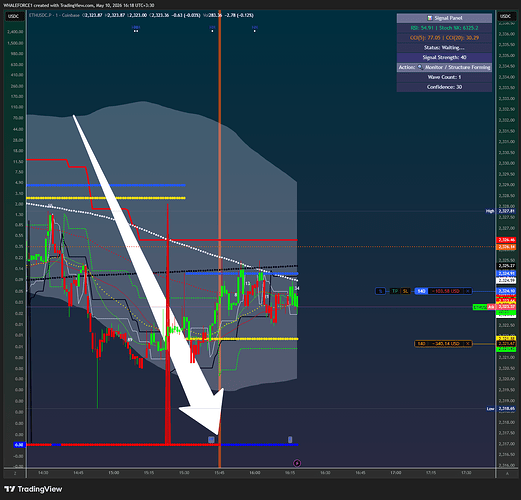This screenshot has width=521, height=500.
Task: Click the purple replay marker icon near time axis
Action: point(297,463)
